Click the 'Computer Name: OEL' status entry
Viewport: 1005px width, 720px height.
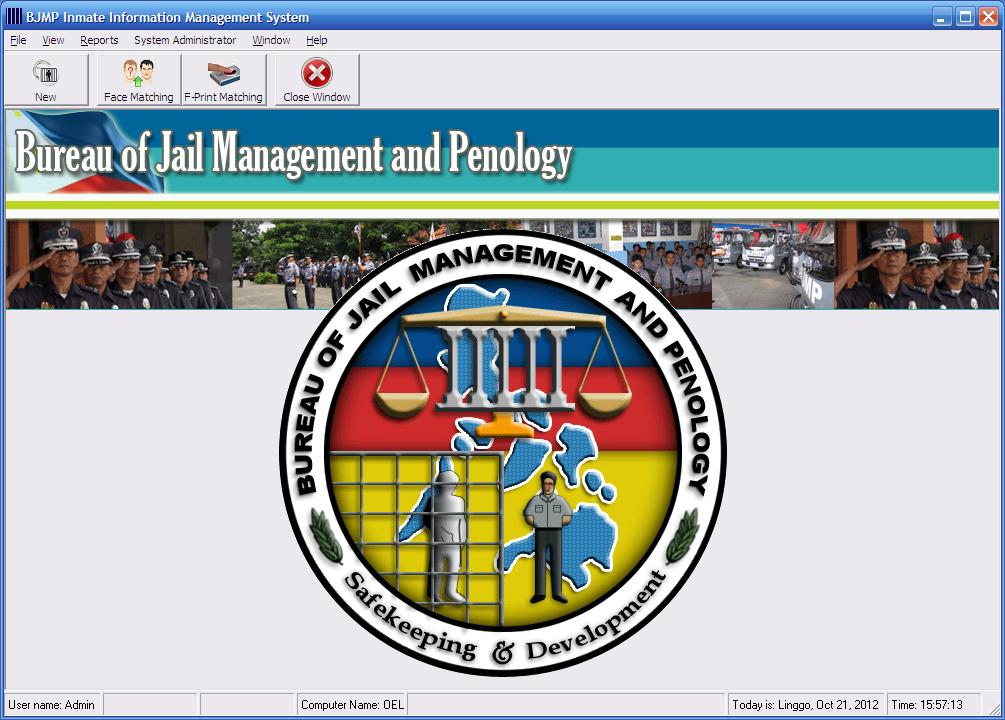pos(352,705)
